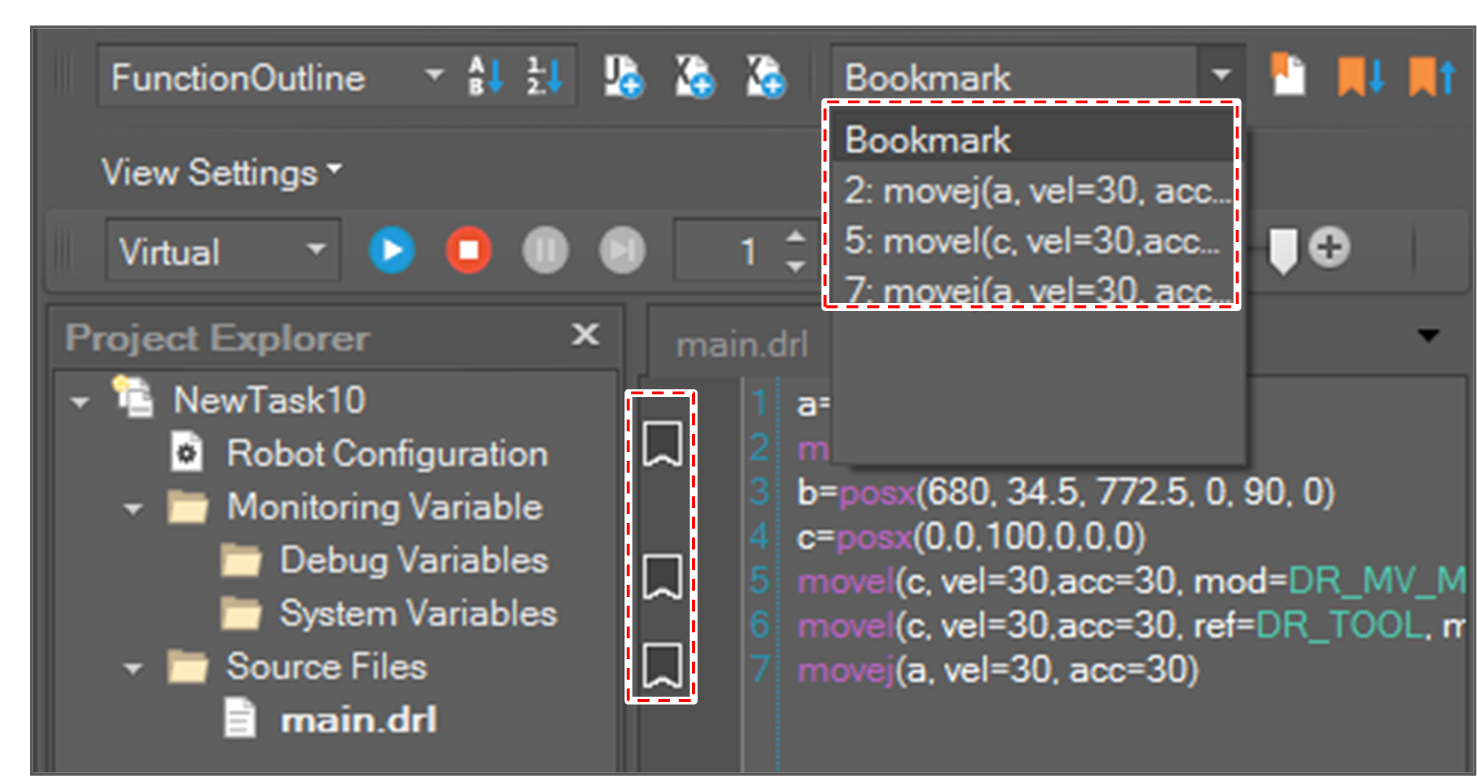Select the '5: movel' bookmark entry

1030,241
